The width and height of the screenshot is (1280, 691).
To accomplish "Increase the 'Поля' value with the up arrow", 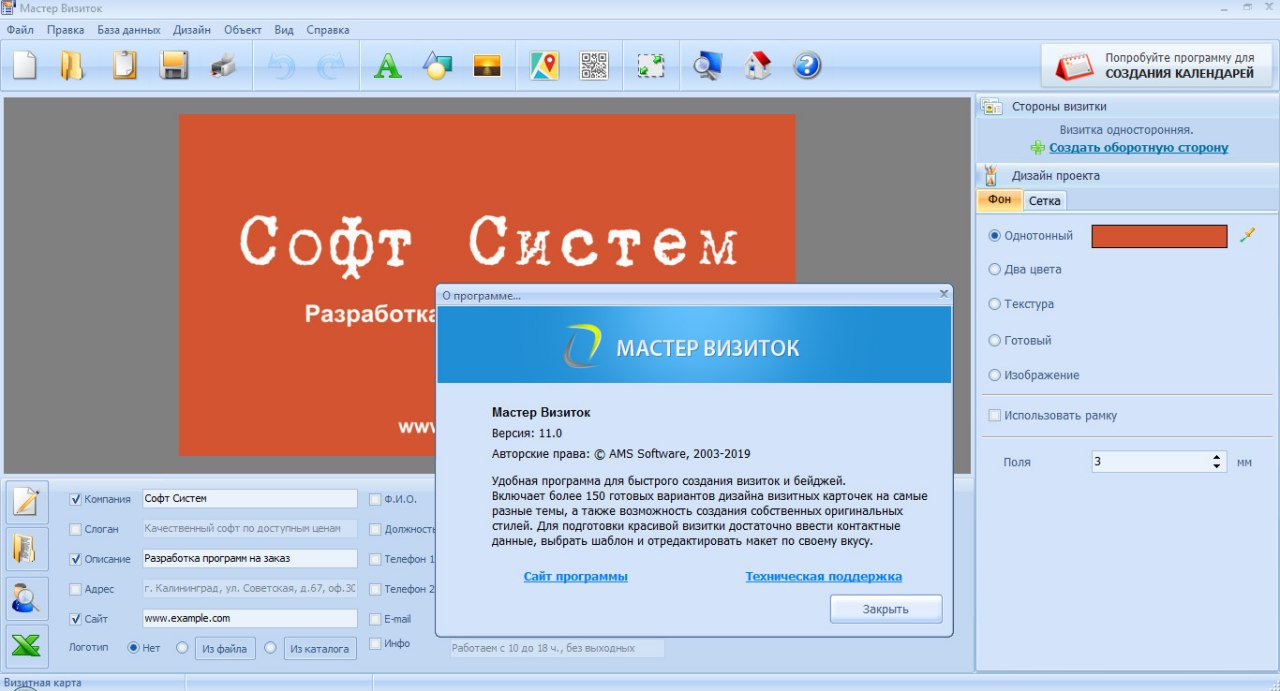I will click(x=1217, y=457).
